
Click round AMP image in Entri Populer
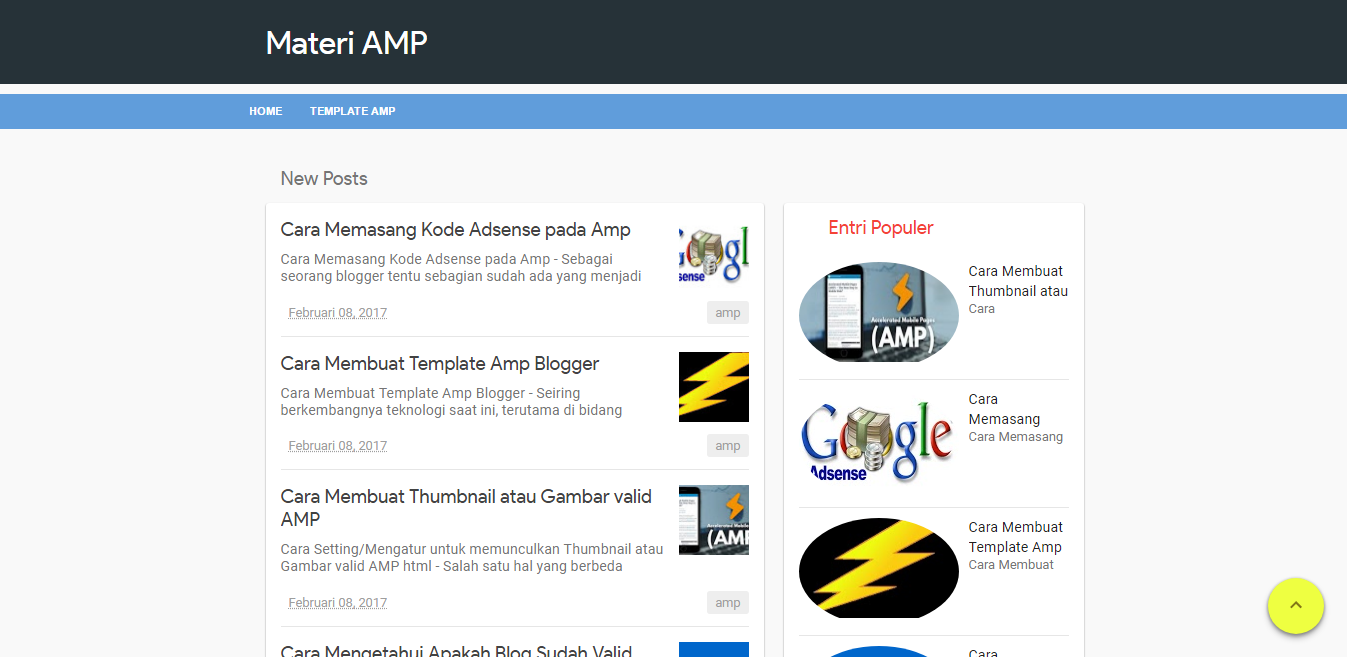point(879,312)
